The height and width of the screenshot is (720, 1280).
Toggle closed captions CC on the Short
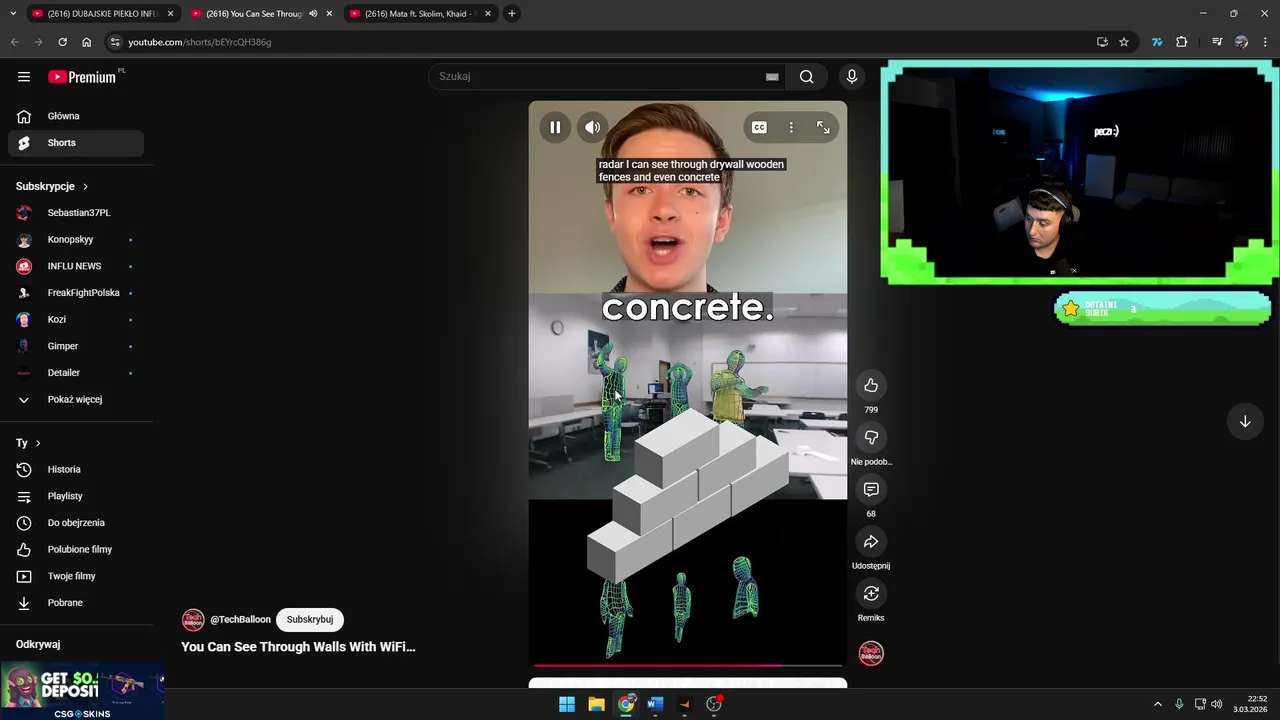coord(759,127)
